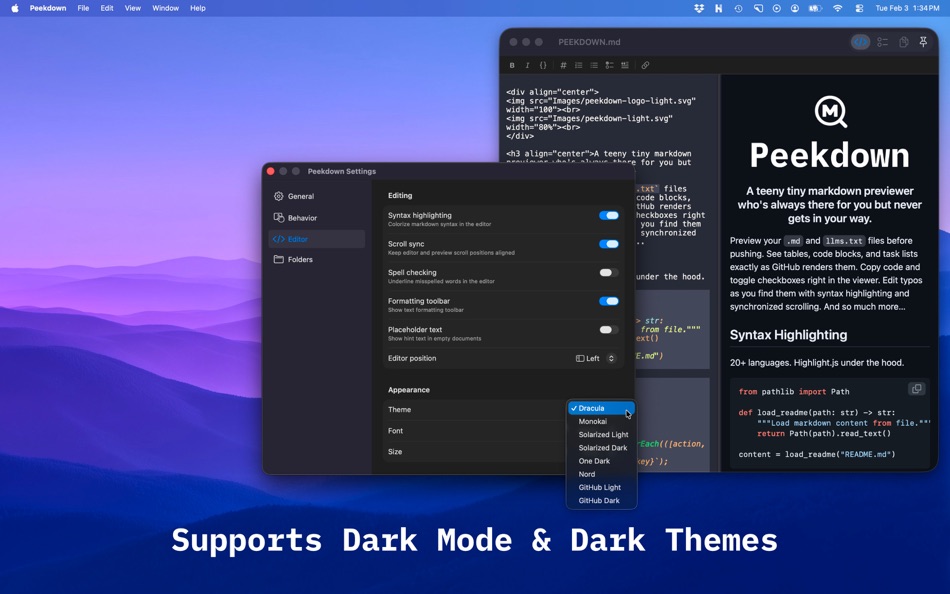
Task: Select the Editor settings pane
Action: [316, 239]
